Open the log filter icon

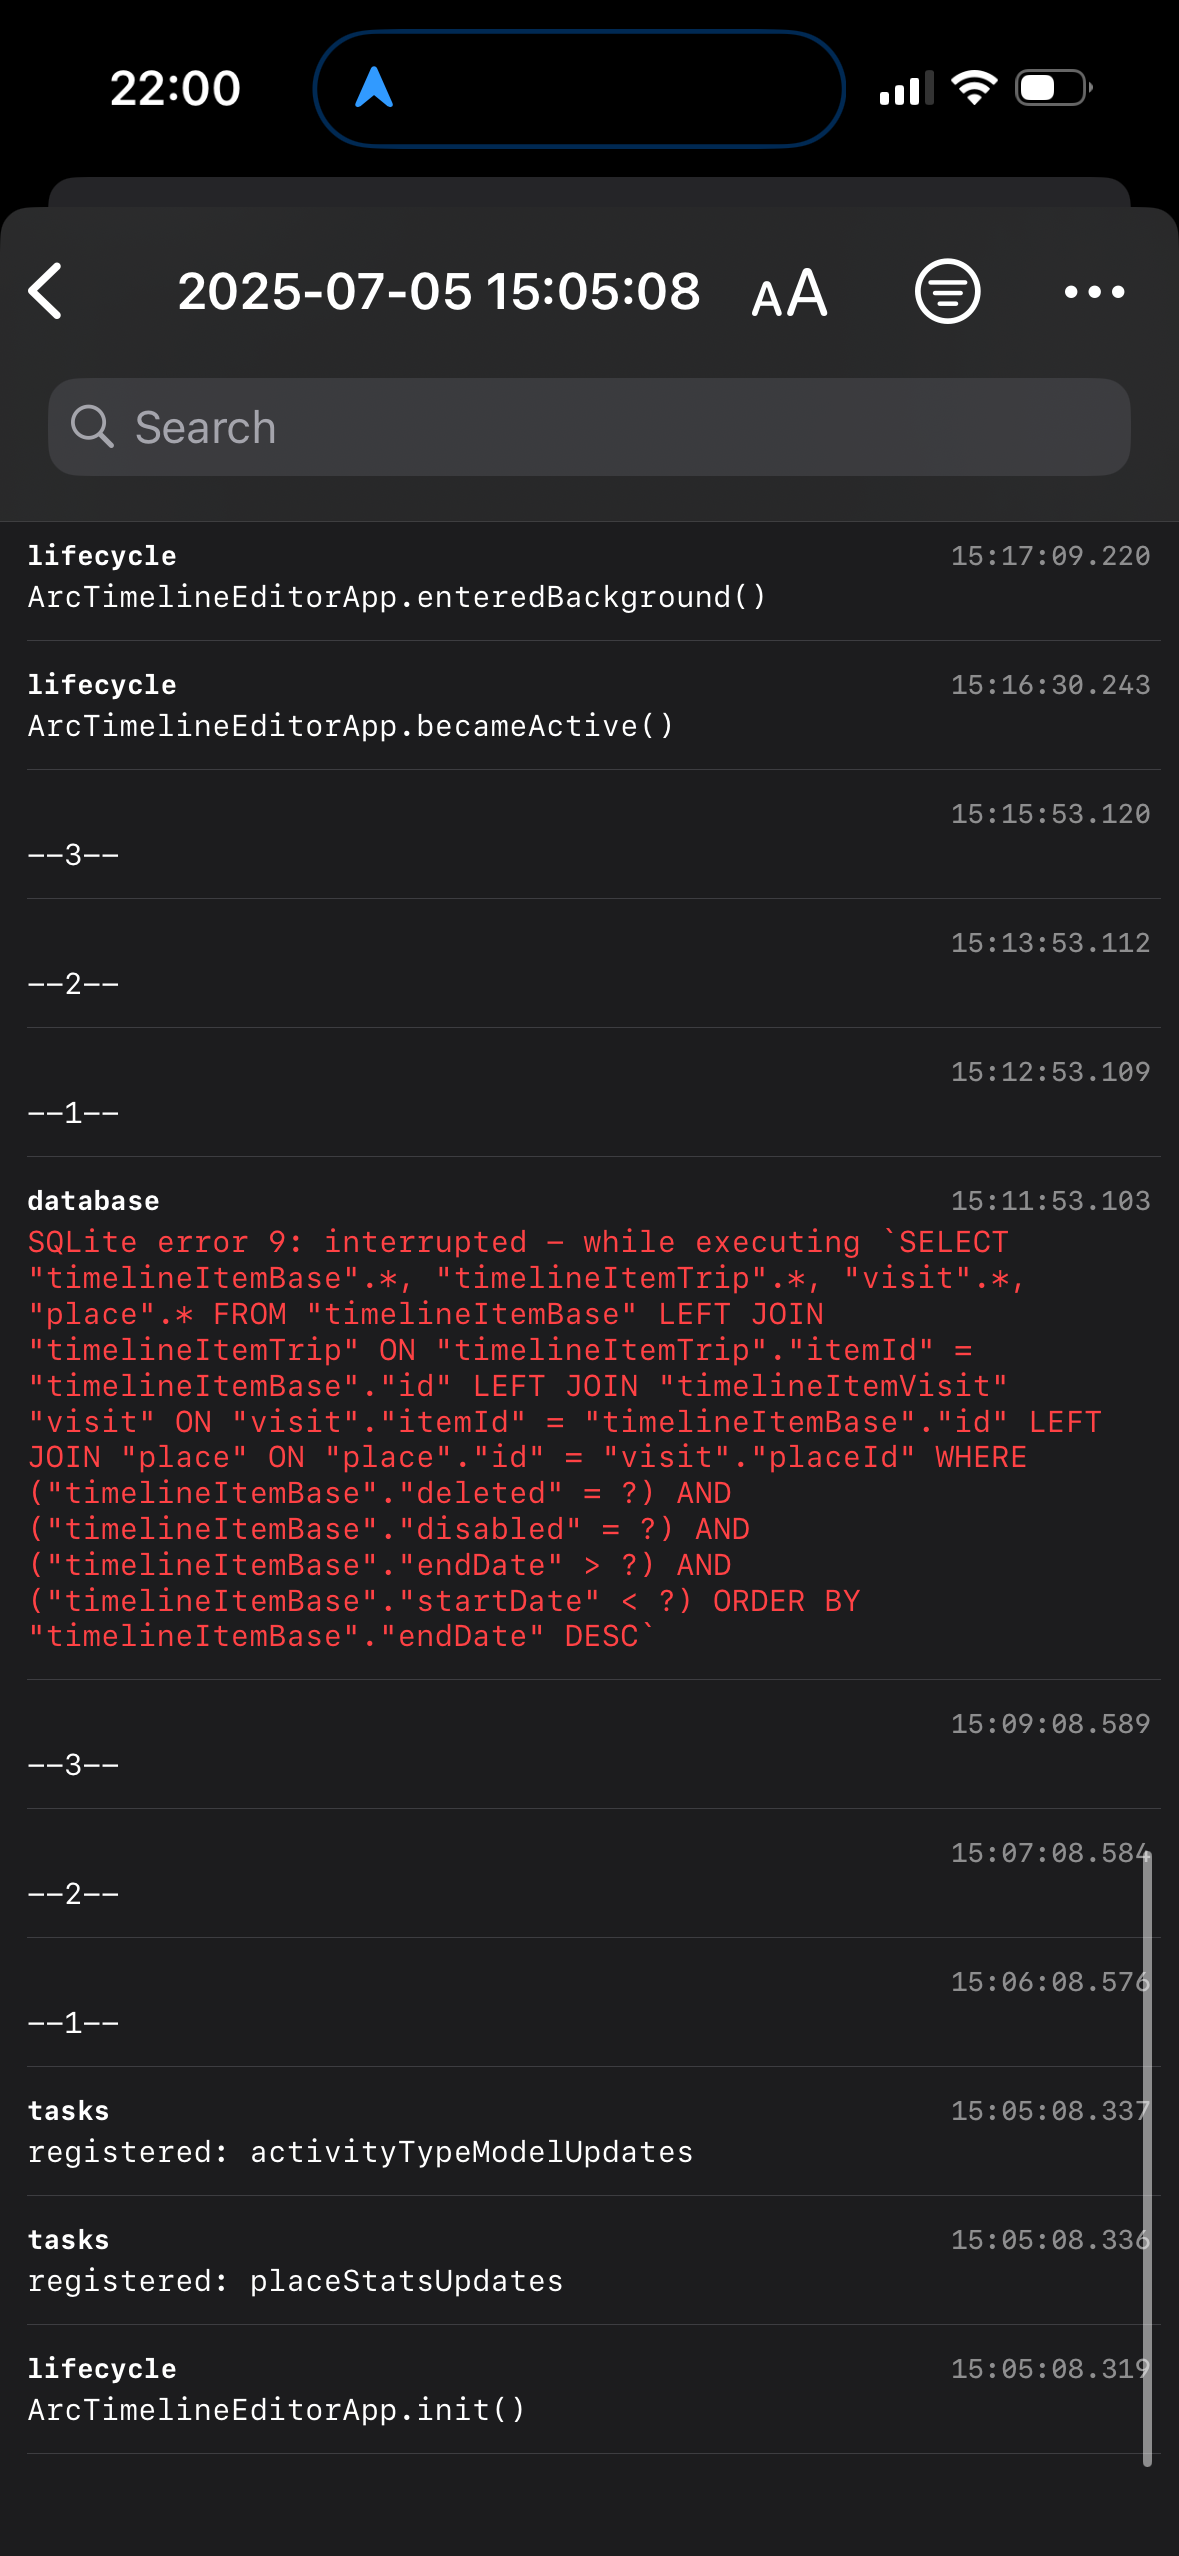[947, 291]
